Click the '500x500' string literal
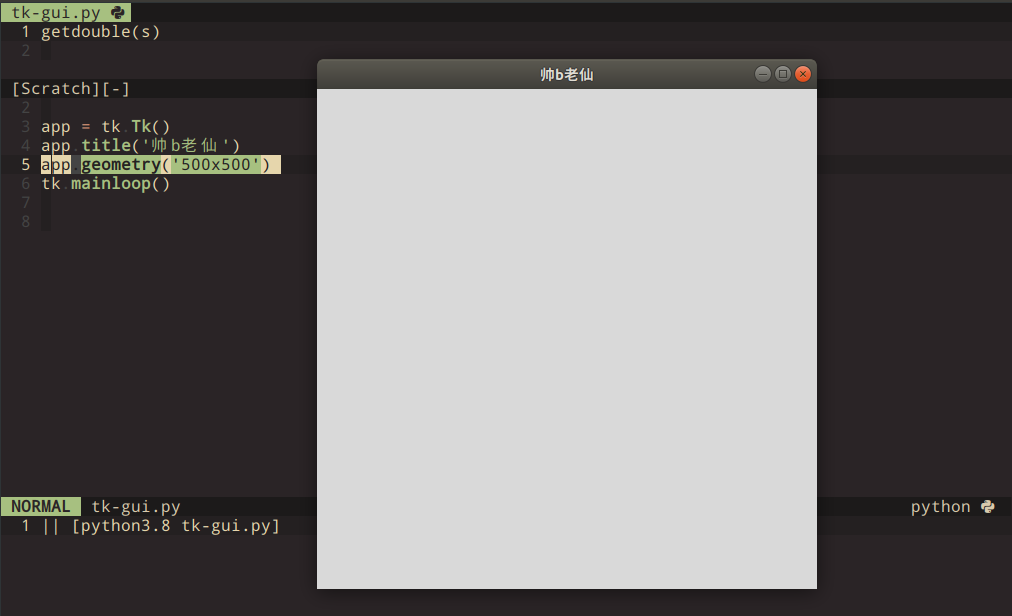This screenshot has height=616, width=1012. (x=216, y=165)
